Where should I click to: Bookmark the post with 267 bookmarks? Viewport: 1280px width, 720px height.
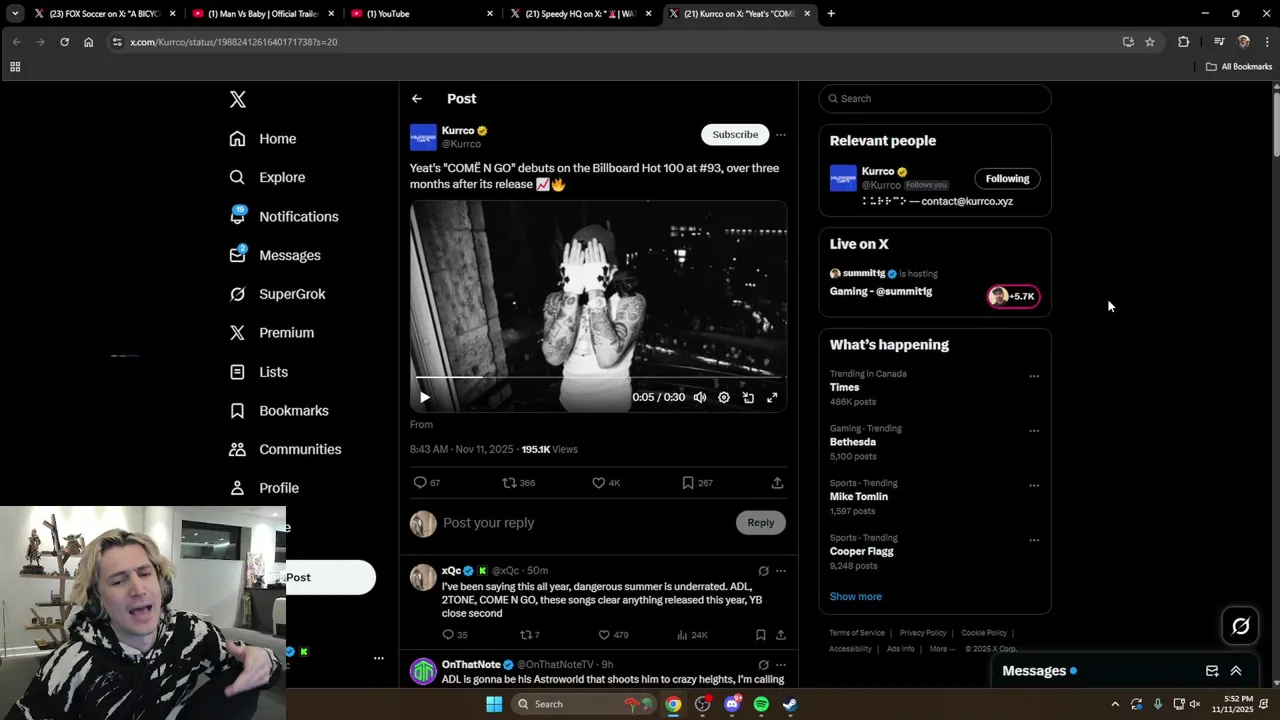(x=697, y=482)
